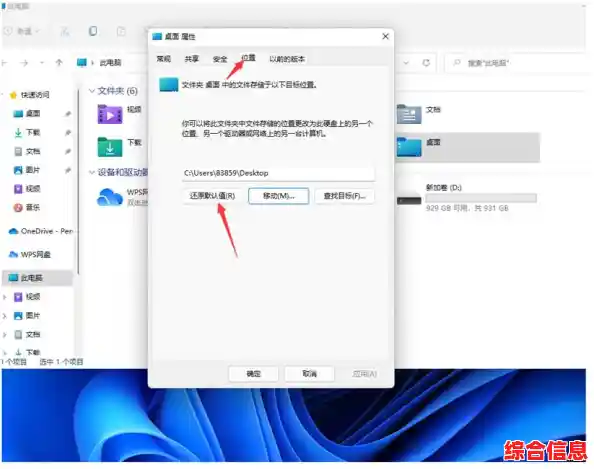Switch to the 以前的版本 tab
594x469 pixels.
[x=287, y=59]
